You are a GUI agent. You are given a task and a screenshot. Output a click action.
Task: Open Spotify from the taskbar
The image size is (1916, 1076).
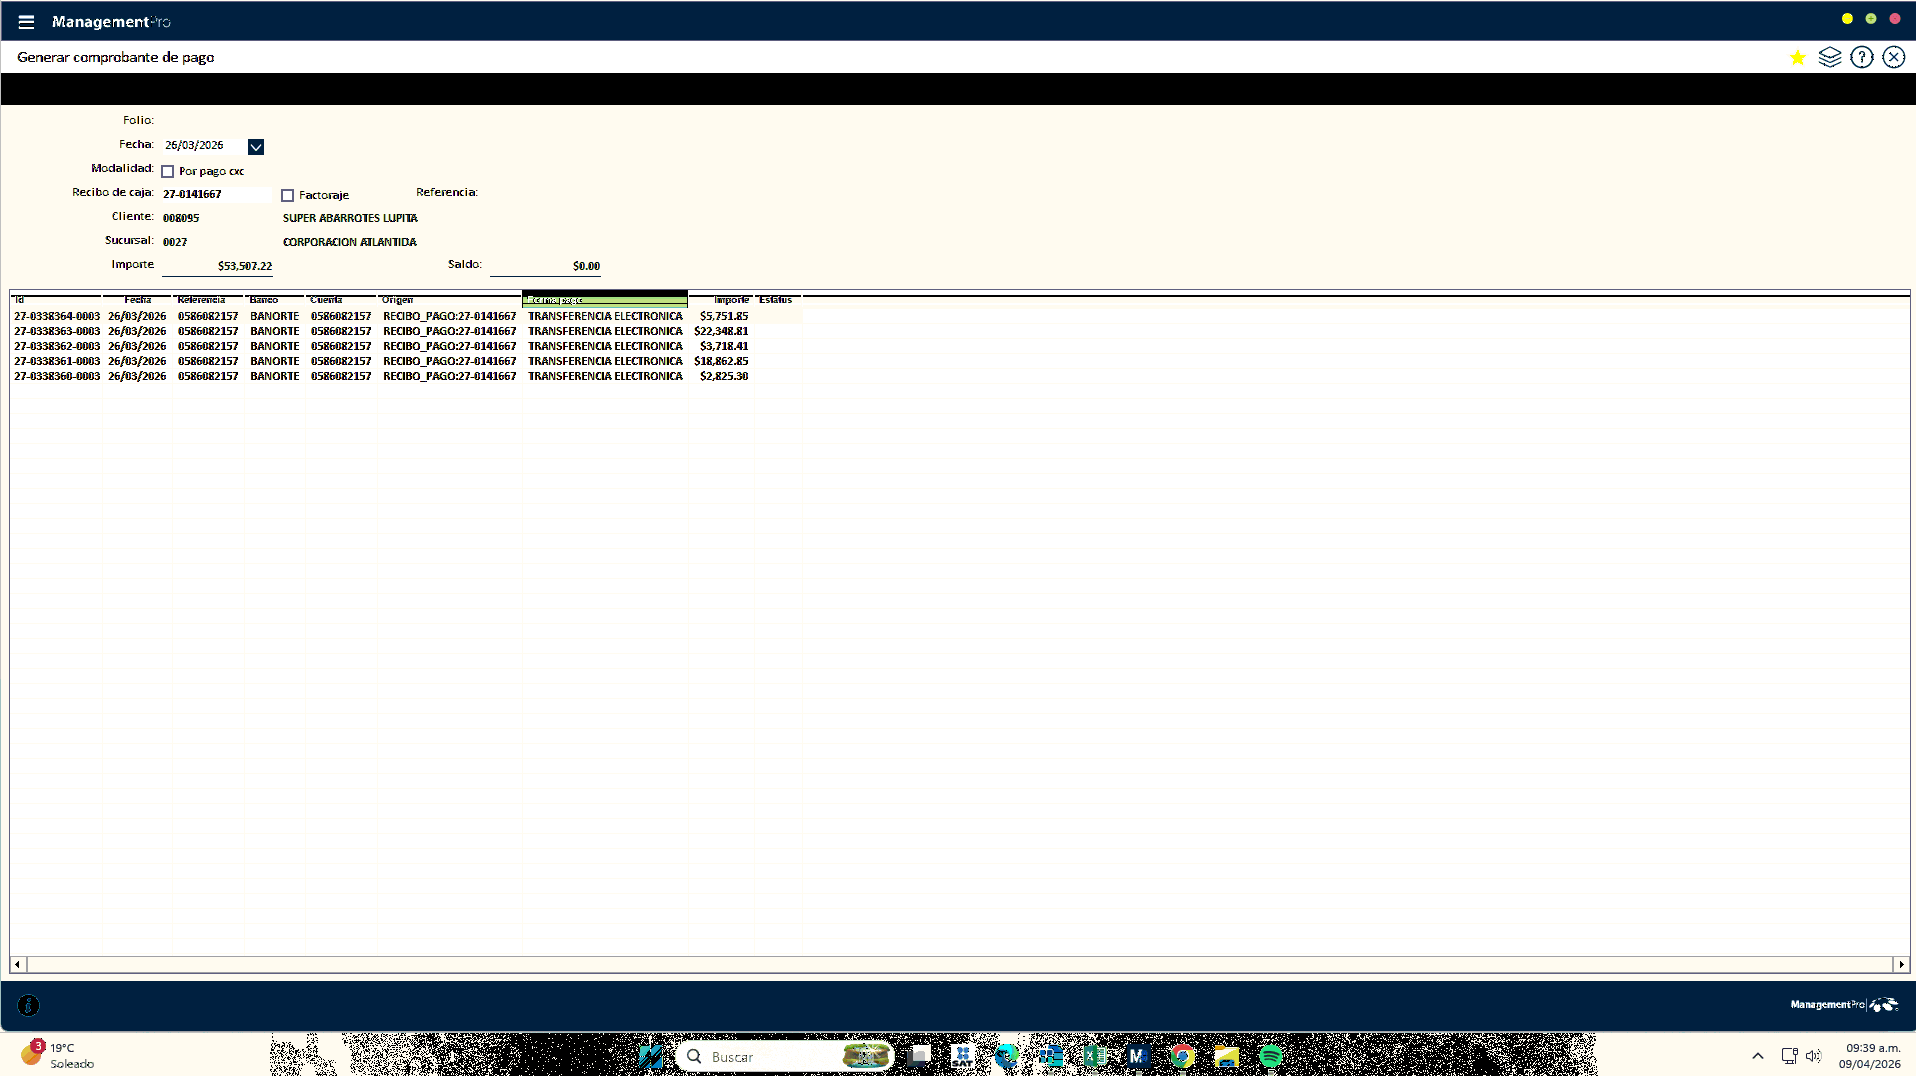point(1270,1056)
